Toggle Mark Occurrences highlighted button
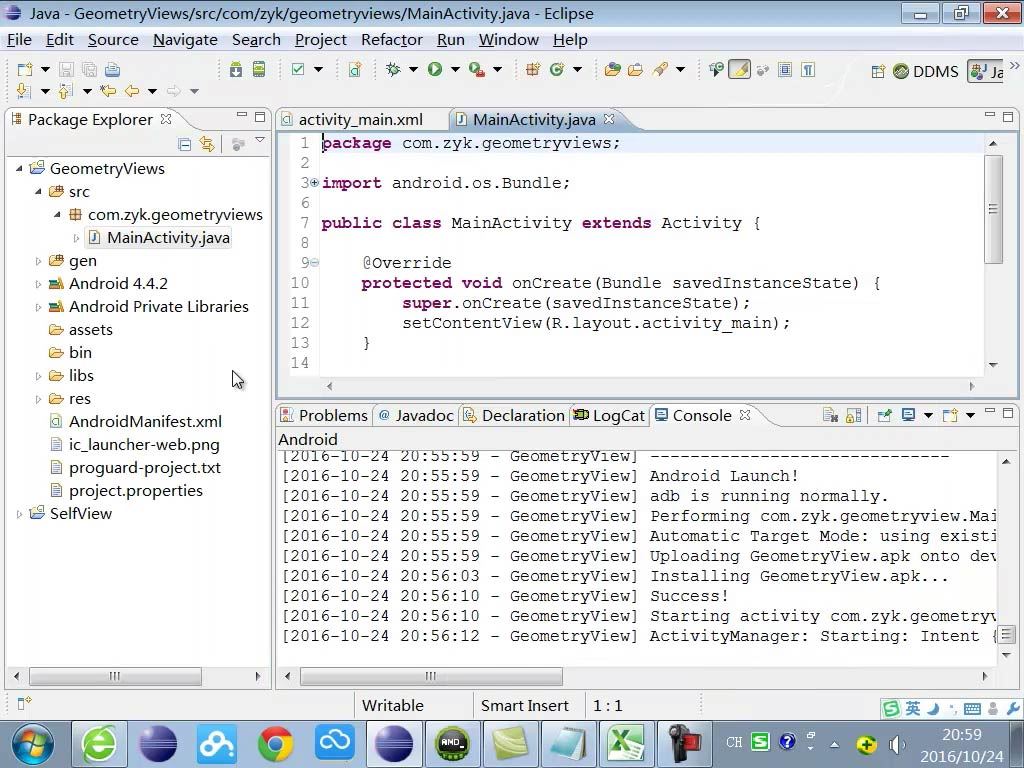The height and width of the screenshot is (768, 1024). [739, 70]
